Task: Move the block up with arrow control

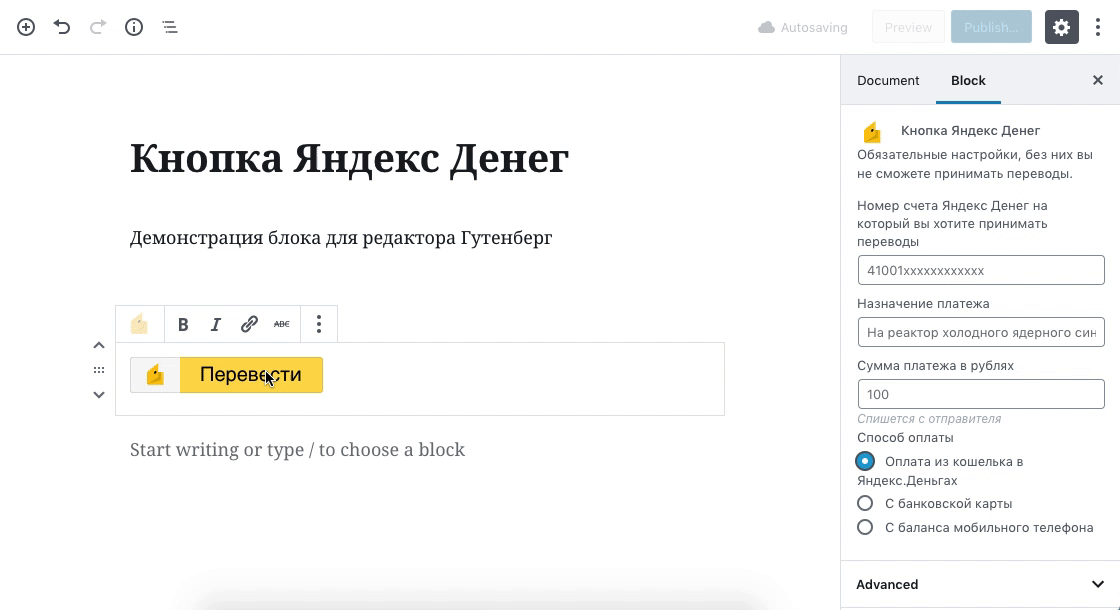Action: [99, 344]
